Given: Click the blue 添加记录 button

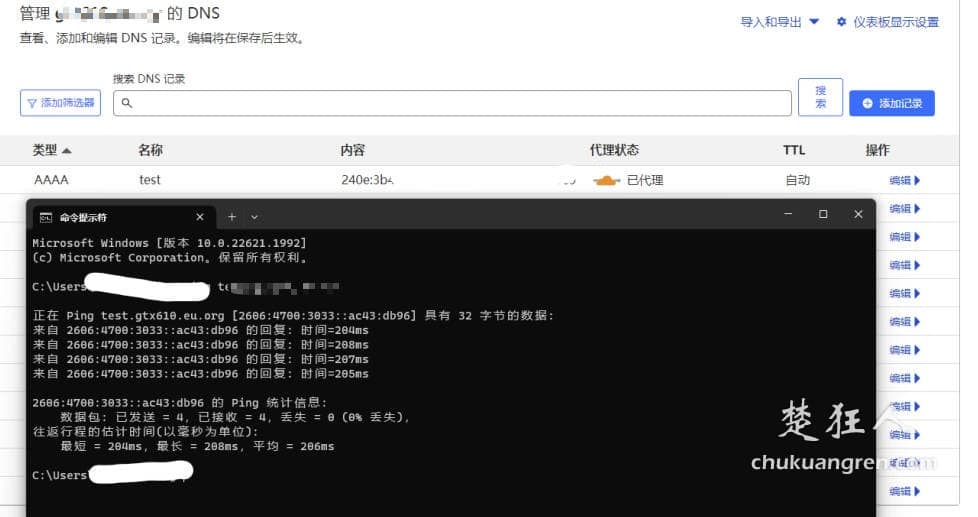Looking at the screenshot, I should pyautogui.click(x=892, y=103).
